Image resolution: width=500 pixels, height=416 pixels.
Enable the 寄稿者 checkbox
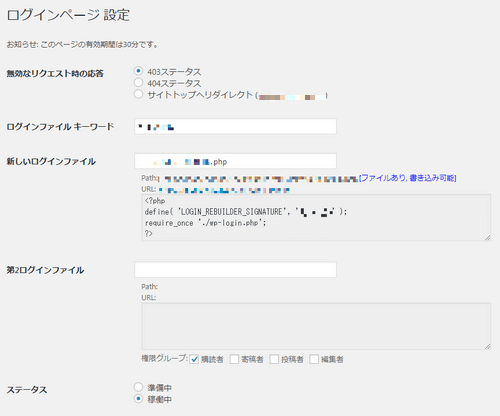(x=234, y=359)
